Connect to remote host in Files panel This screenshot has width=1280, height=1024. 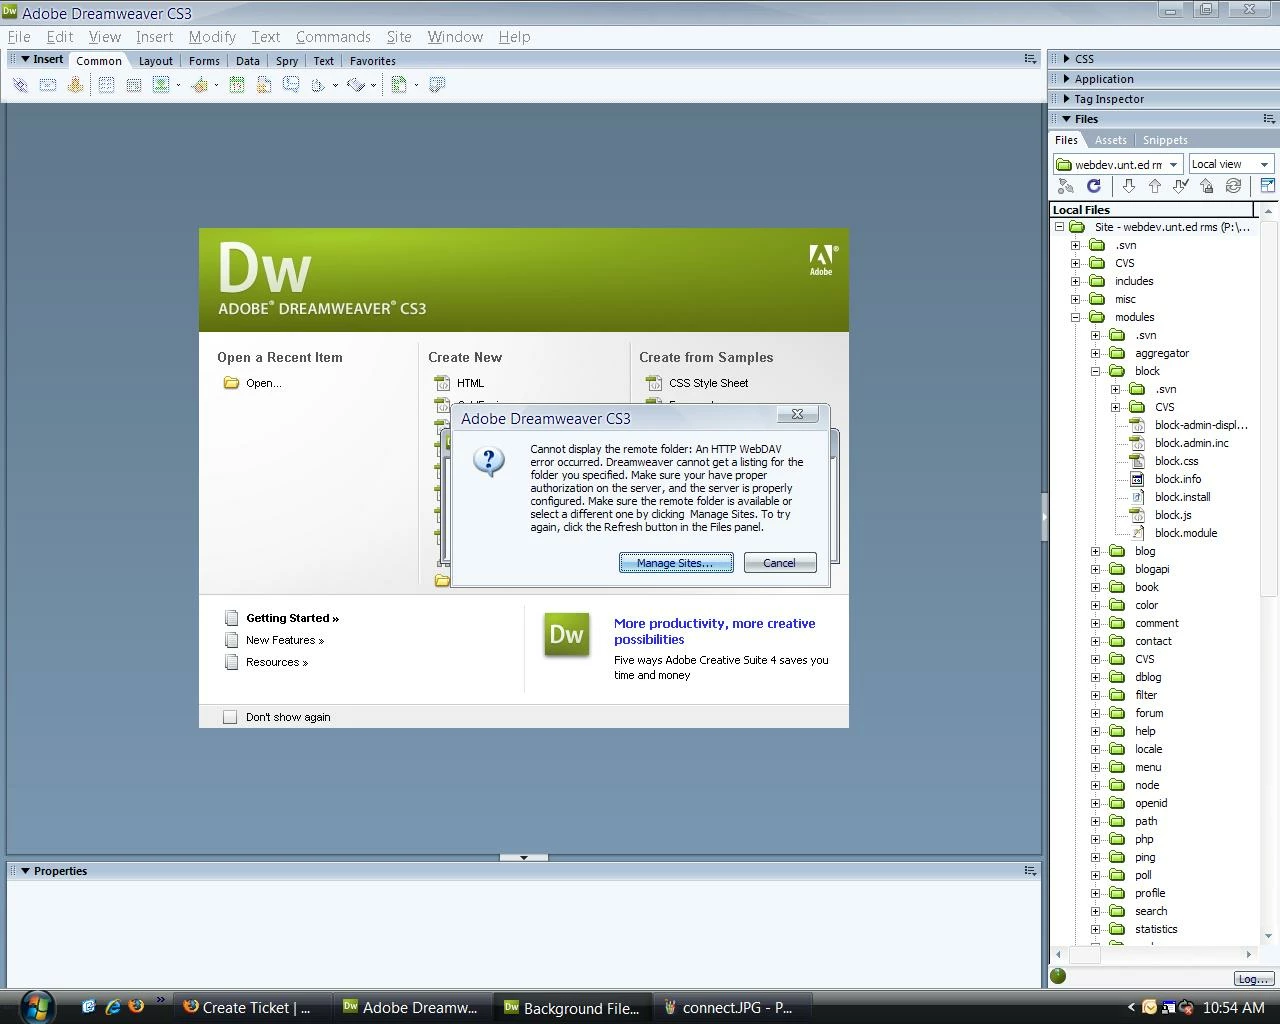(1066, 186)
